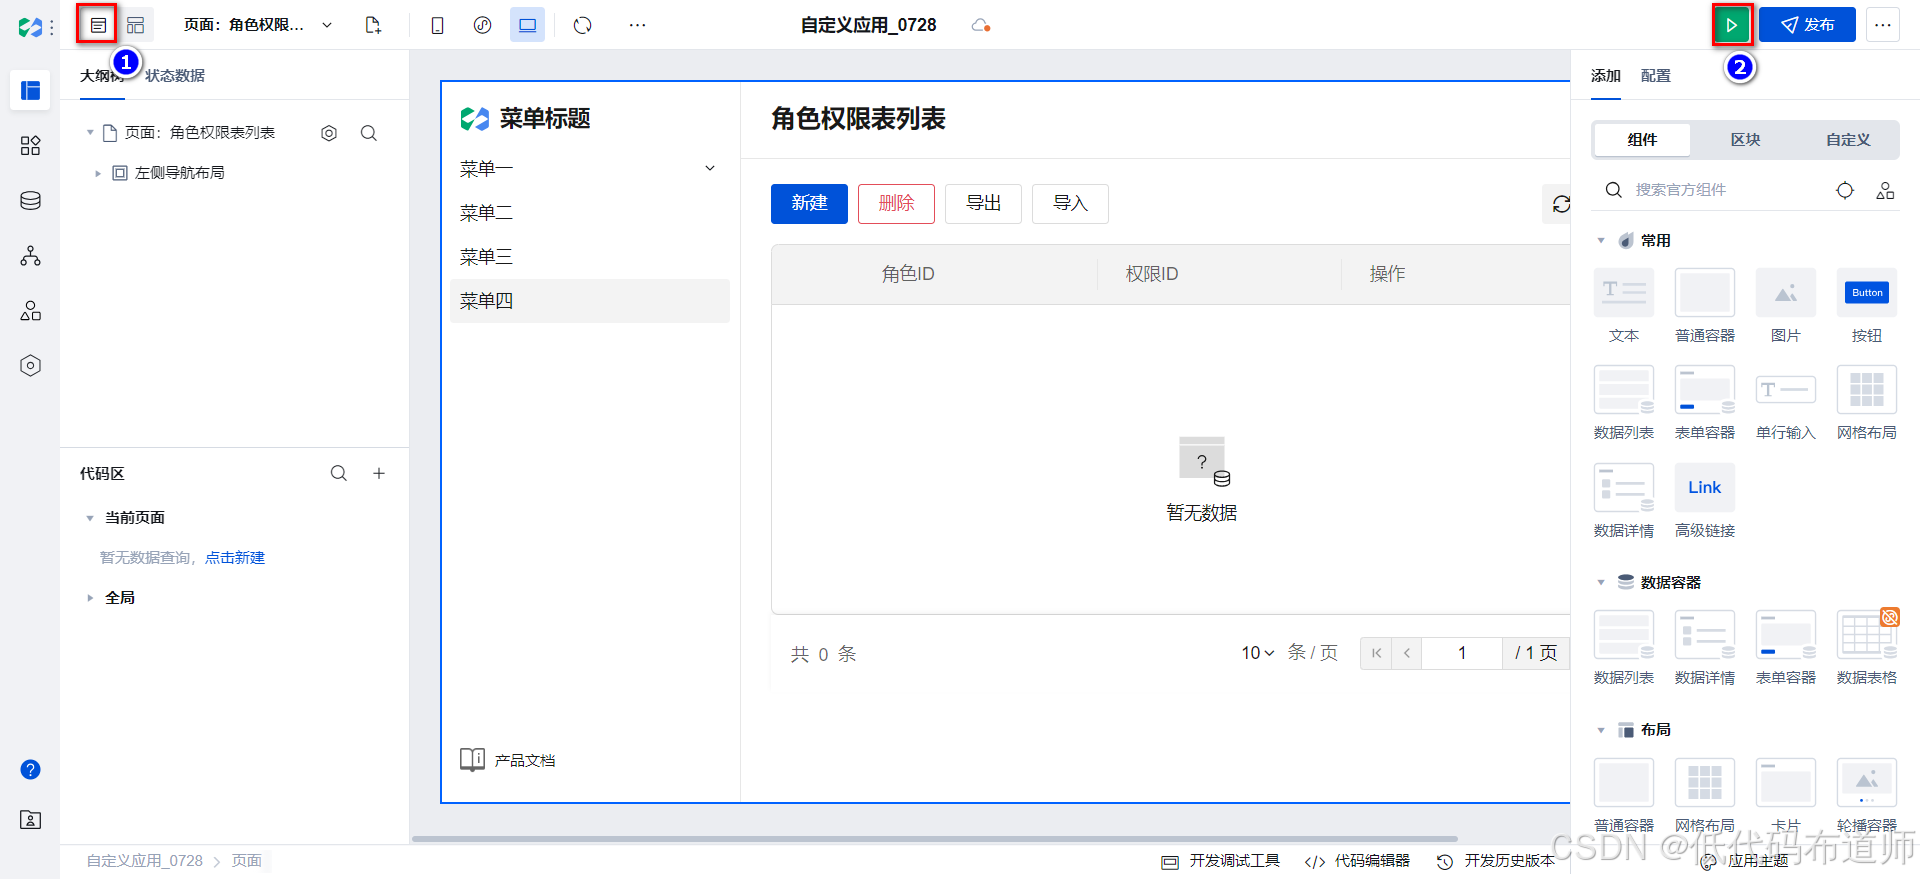Click the component management icon beside search
This screenshot has width=1920, height=879.
click(x=1885, y=190)
